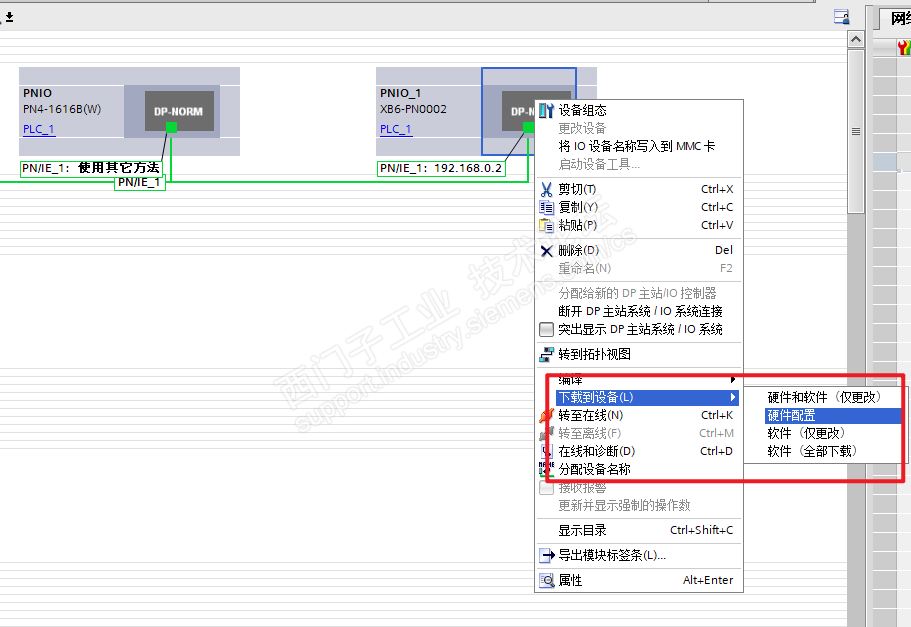Select 分配设备名称 menu entry

tap(594, 470)
